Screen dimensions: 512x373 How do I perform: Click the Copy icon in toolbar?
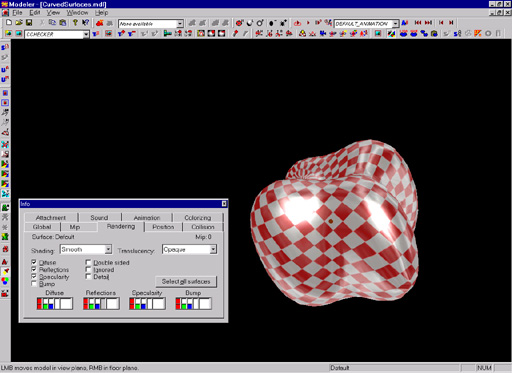pyautogui.click(x=52, y=23)
